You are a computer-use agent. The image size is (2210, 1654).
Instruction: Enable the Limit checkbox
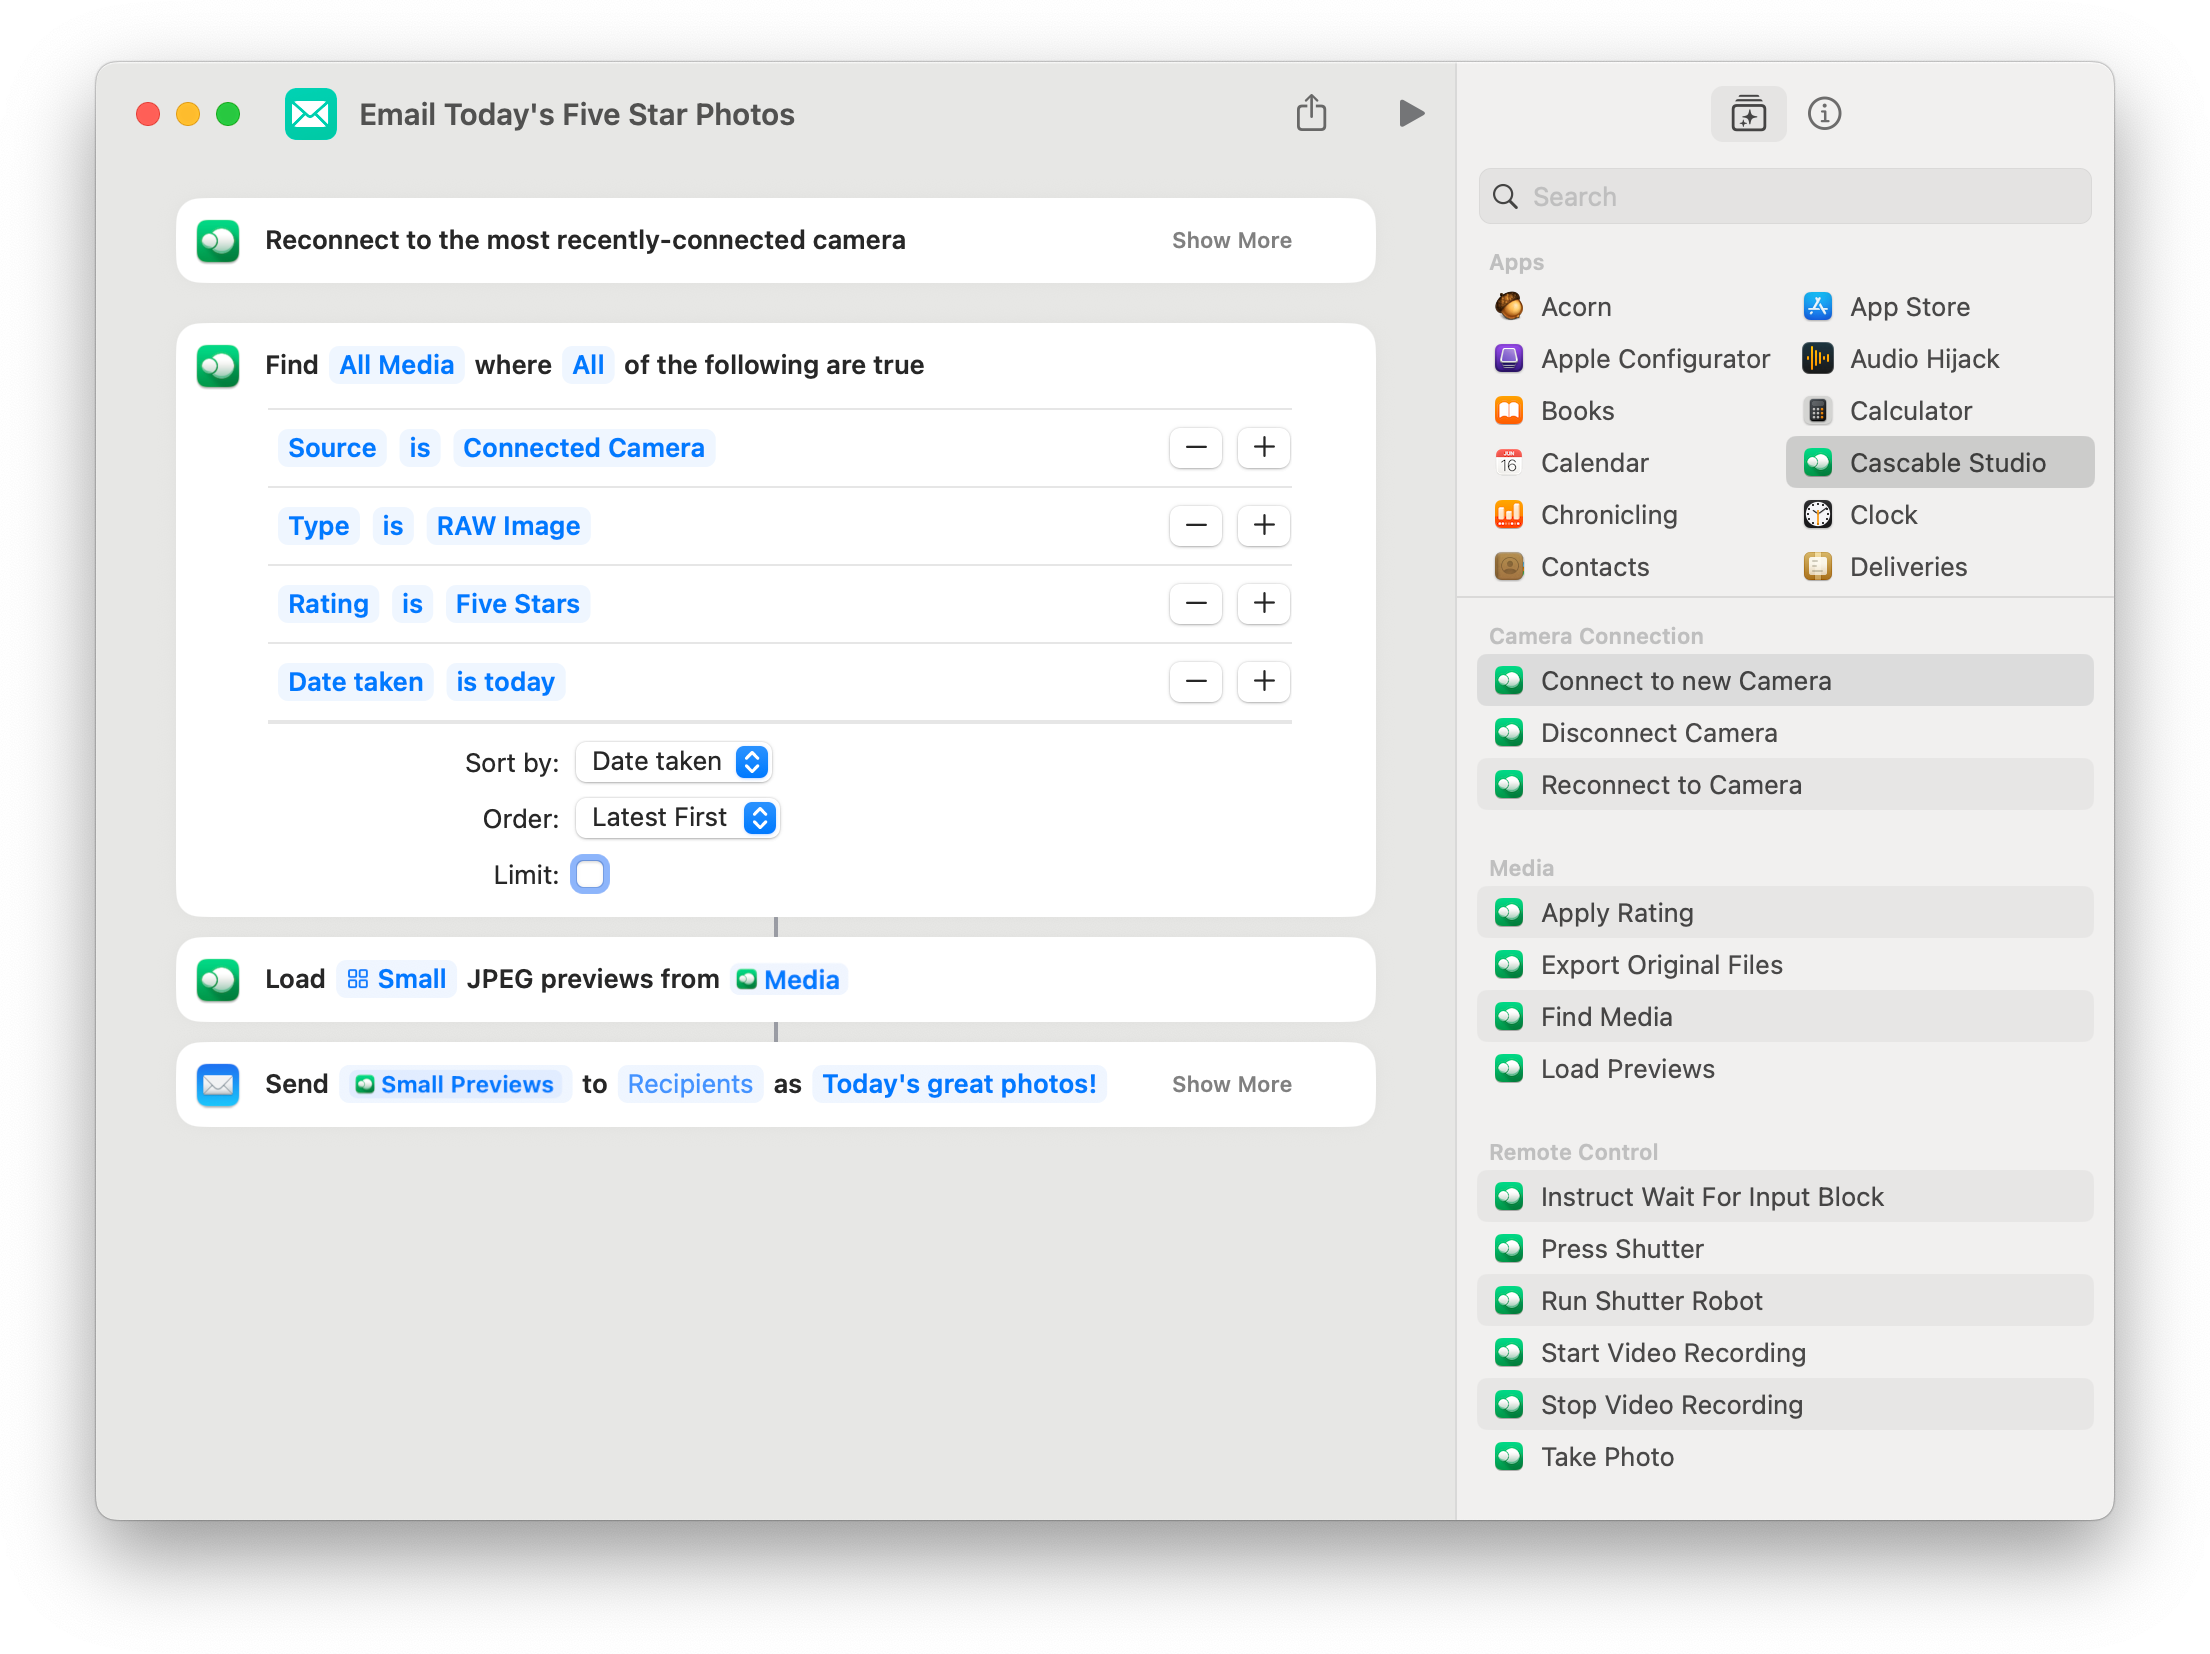click(590, 874)
